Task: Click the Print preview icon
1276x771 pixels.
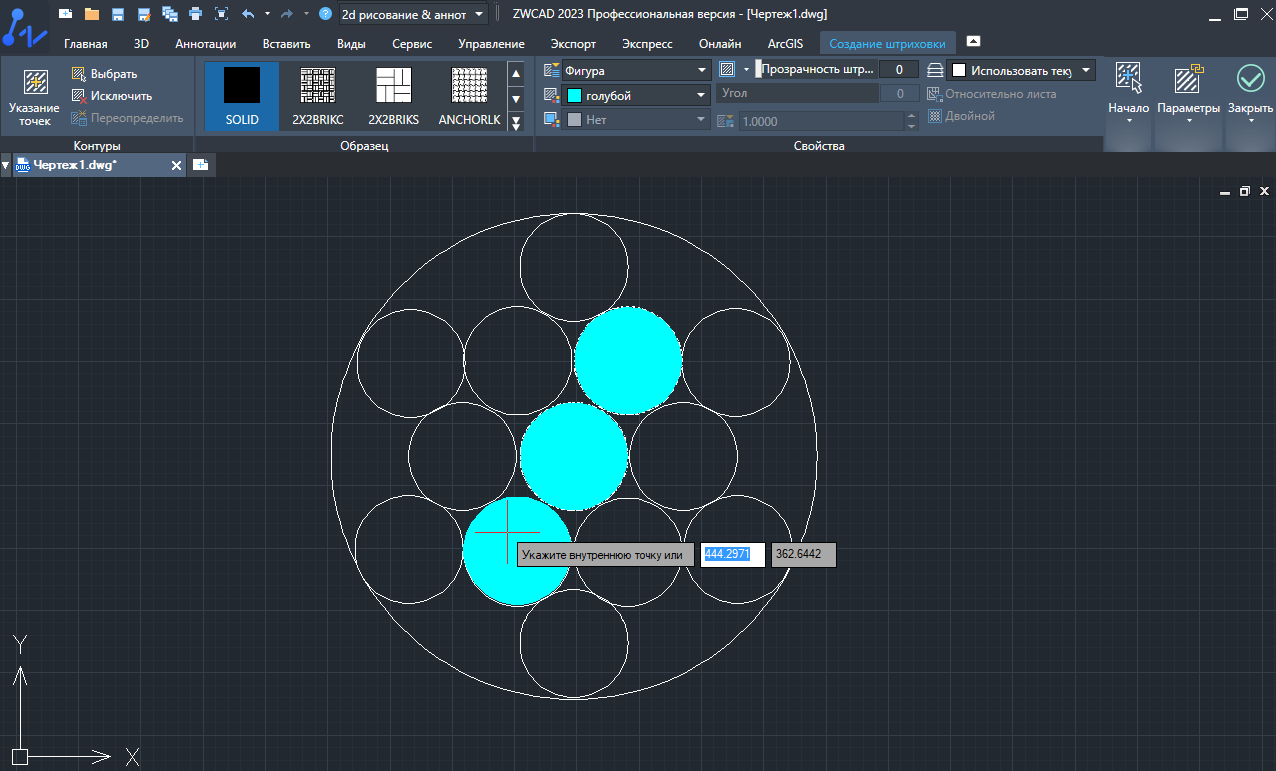Action: point(221,14)
